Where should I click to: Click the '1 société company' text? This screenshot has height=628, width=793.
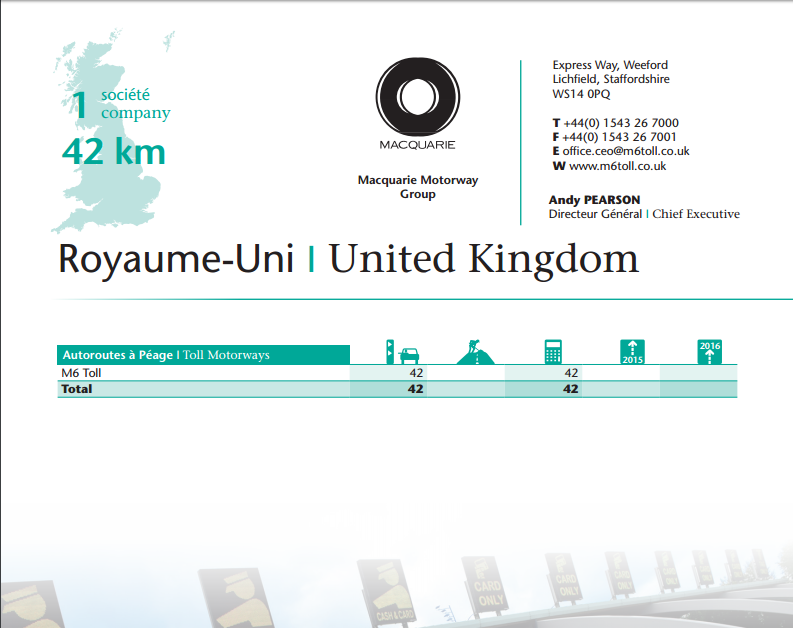(120, 104)
